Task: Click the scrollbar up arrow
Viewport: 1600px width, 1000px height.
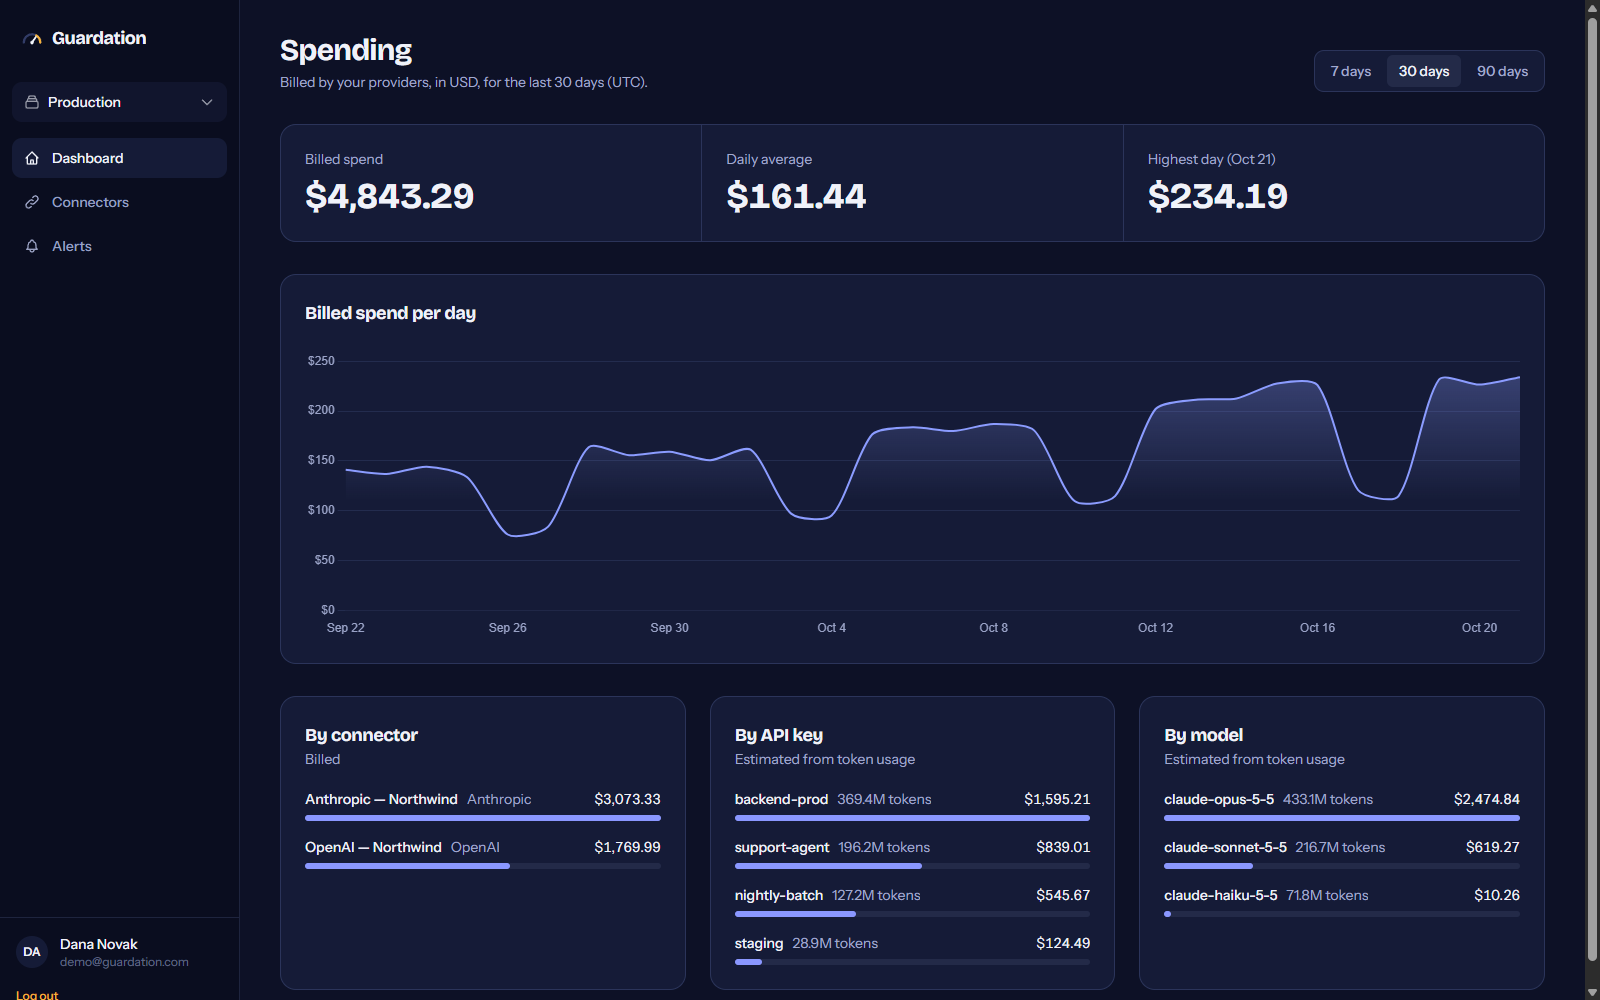Action: (x=1592, y=8)
